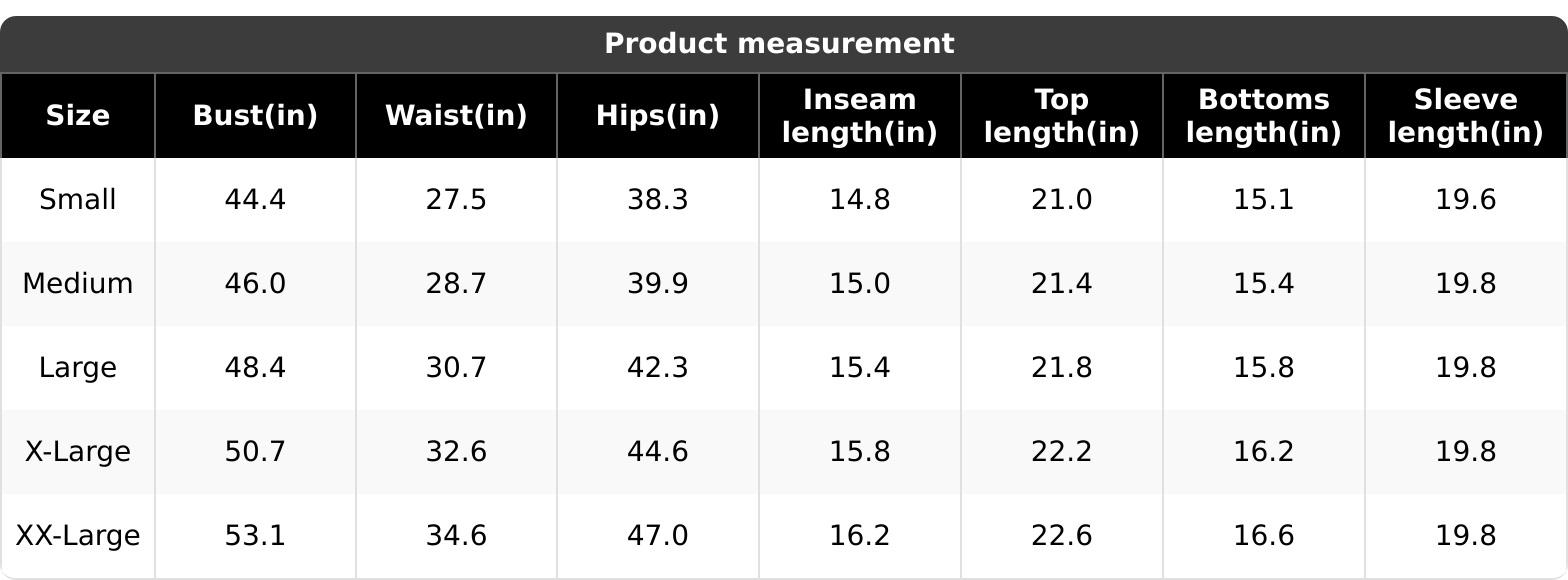This screenshot has width=1568, height=580.
Task: Click the Small size row label
Action: 78,200
